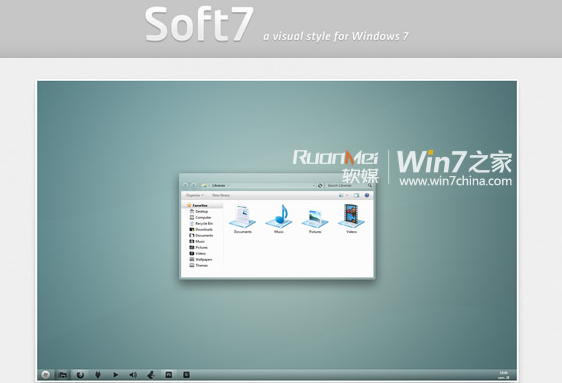The image size is (562, 383).
Task: Select the large Pictures library icon
Action: tap(315, 218)
